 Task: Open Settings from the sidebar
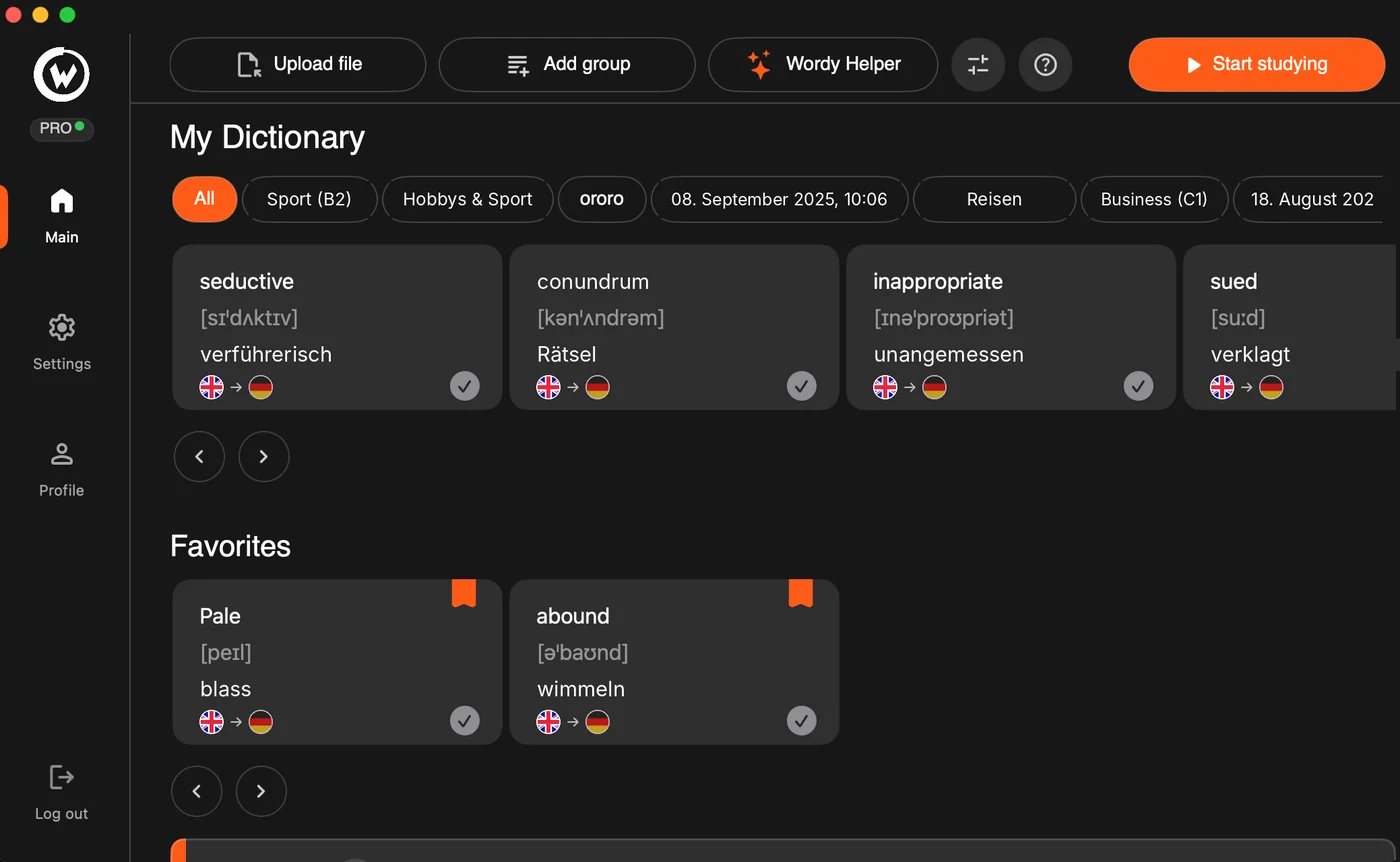61,342
